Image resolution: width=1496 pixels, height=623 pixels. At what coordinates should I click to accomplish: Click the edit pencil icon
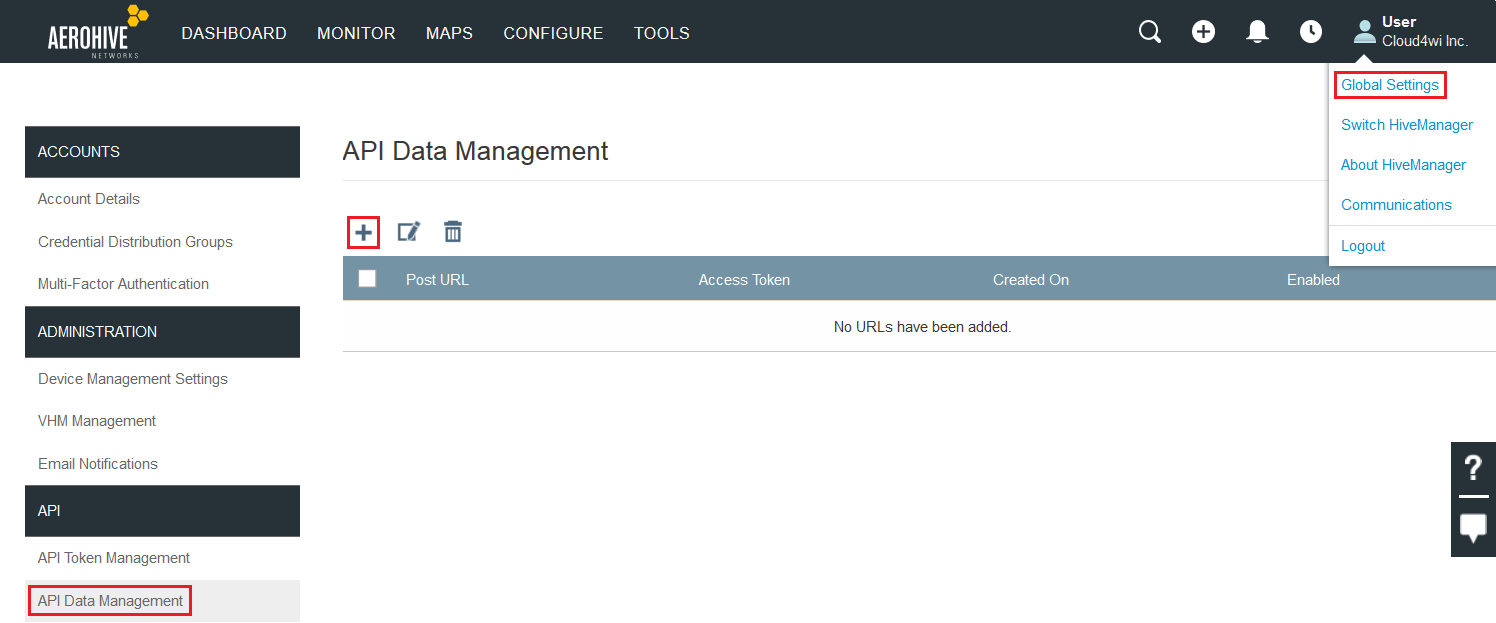408,232
